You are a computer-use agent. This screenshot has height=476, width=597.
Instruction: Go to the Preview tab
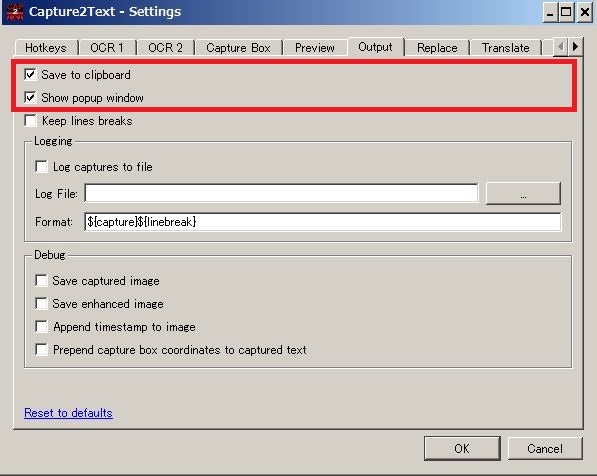(x=315, y=48)
